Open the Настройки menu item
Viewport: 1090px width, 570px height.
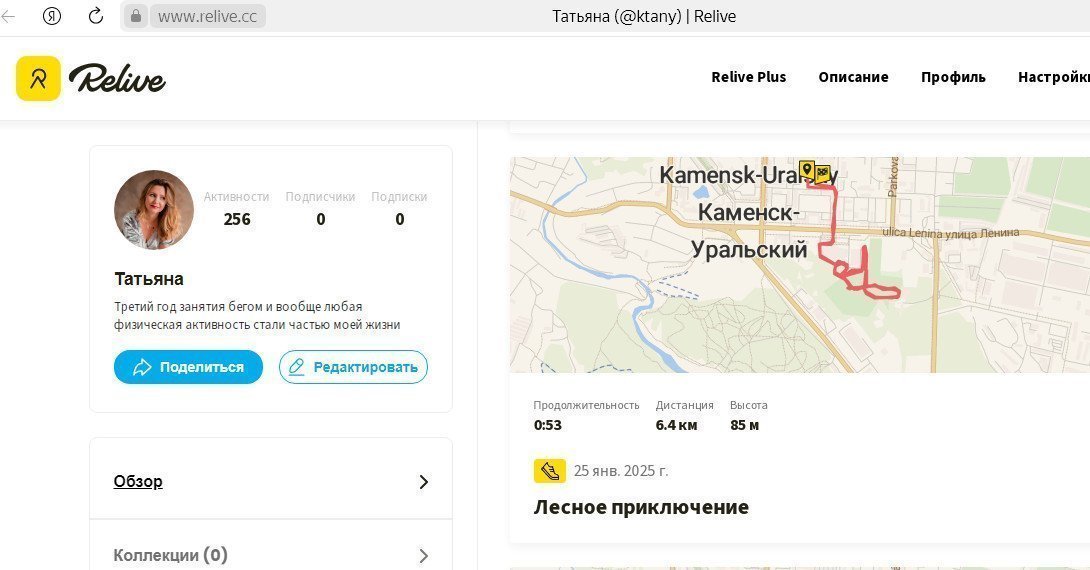click(1054, 77)
